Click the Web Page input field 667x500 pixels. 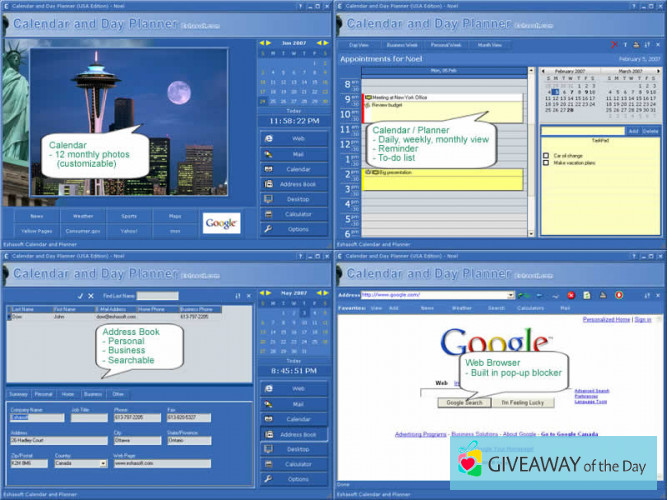(x=162, y=463)
